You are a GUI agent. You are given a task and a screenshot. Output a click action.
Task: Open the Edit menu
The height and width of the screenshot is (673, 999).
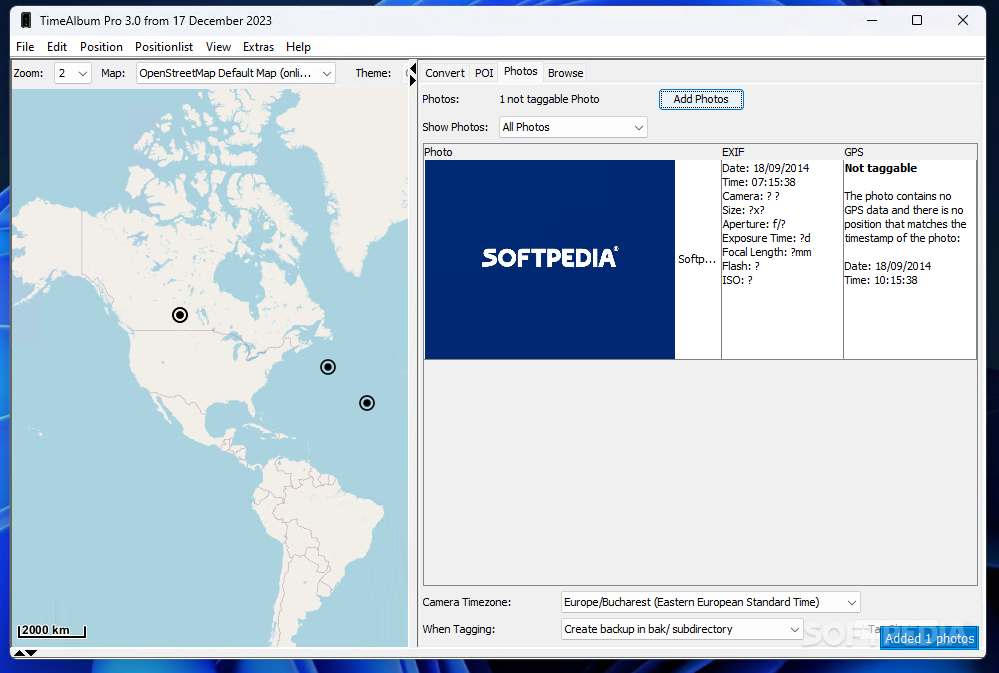coord(57,47)
